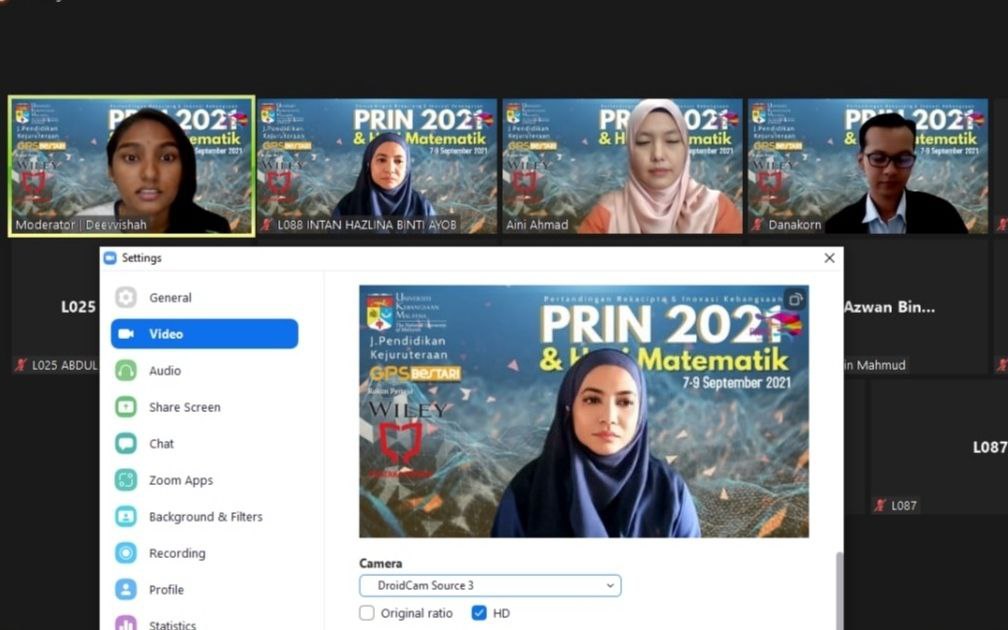
Task: Click the Azwan Bin... participant tile
Action: [x=915, y=309]
